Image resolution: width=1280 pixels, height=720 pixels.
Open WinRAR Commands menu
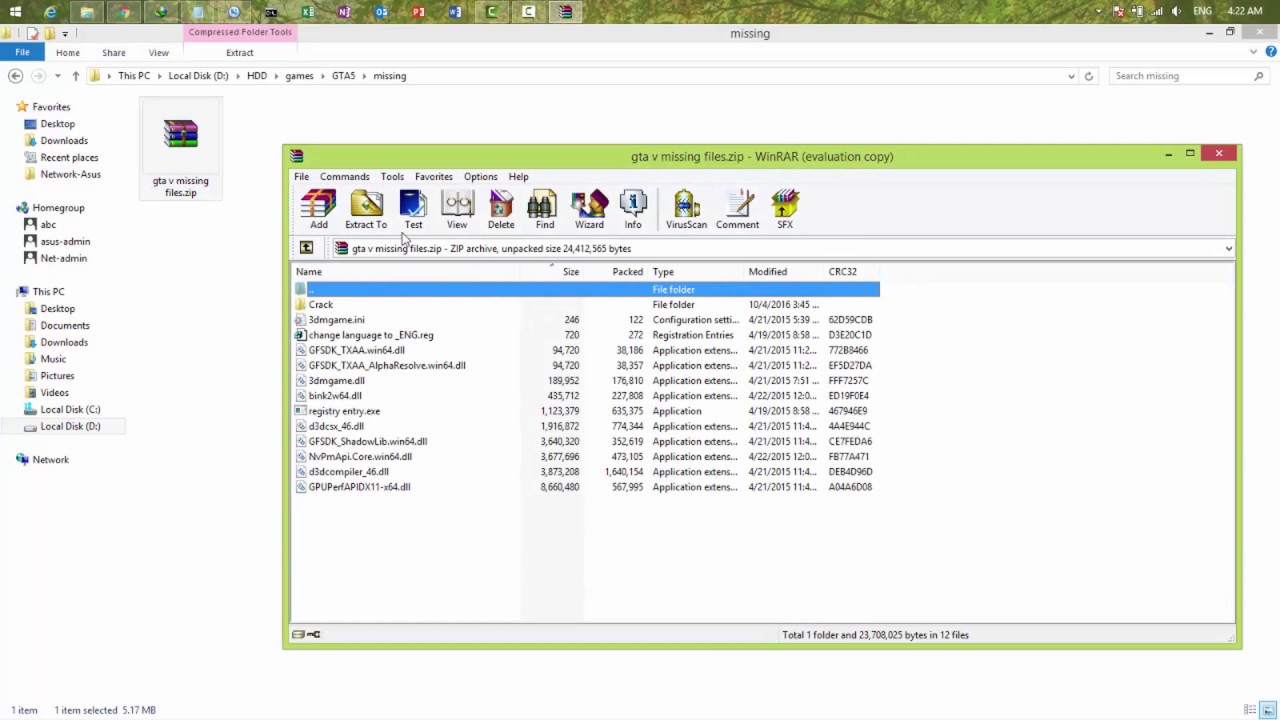[x=344, y=177]
